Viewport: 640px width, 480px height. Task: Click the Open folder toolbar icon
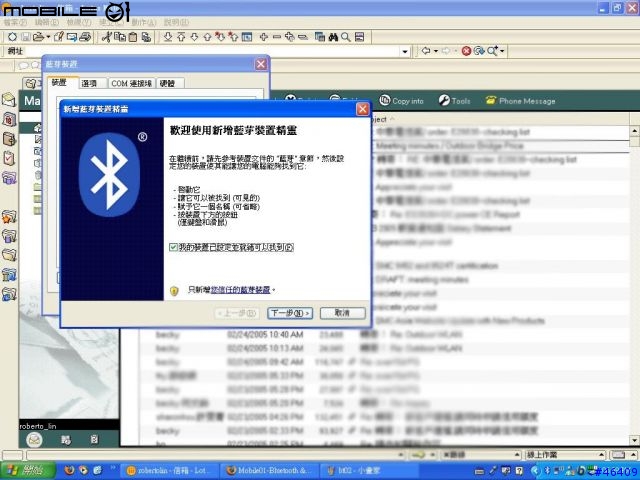[x=38, y=37]
